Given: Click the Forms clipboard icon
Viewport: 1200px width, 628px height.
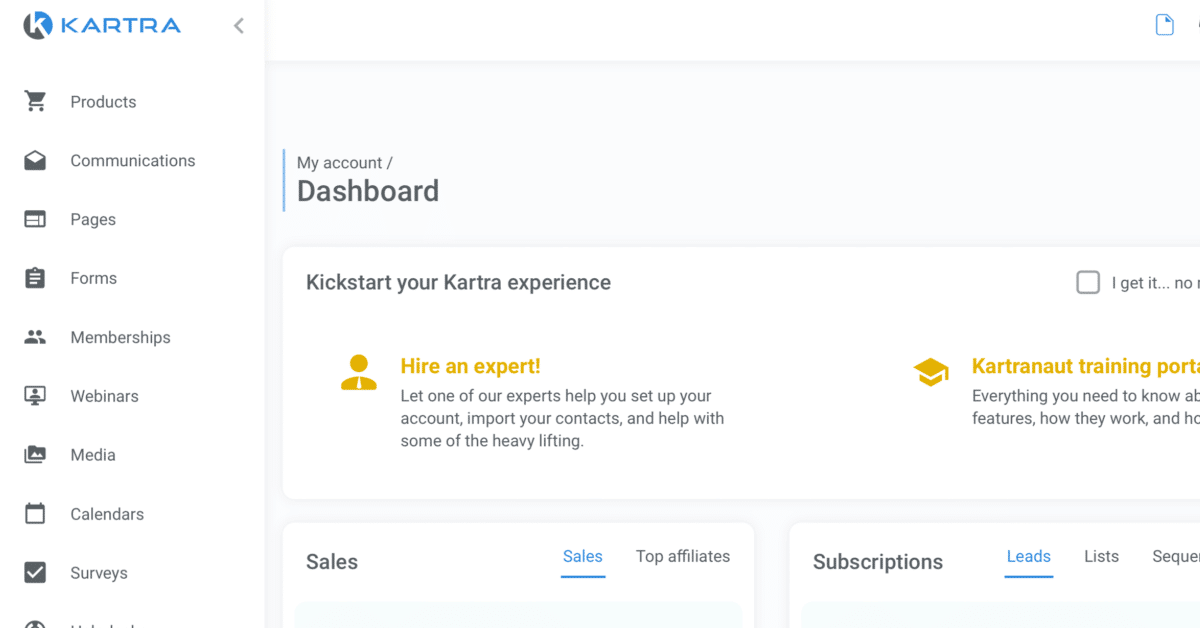Looking at the screenshot, I should (35, 278).
